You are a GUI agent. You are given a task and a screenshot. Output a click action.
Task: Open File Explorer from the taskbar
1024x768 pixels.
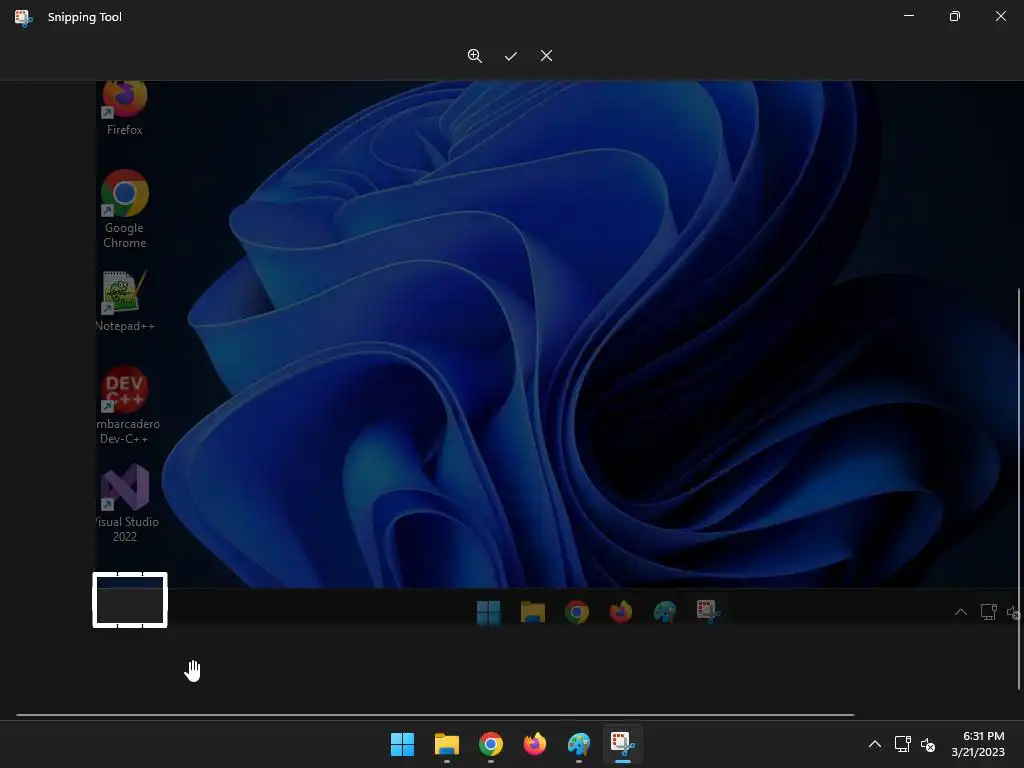click(x=447, y=744)
